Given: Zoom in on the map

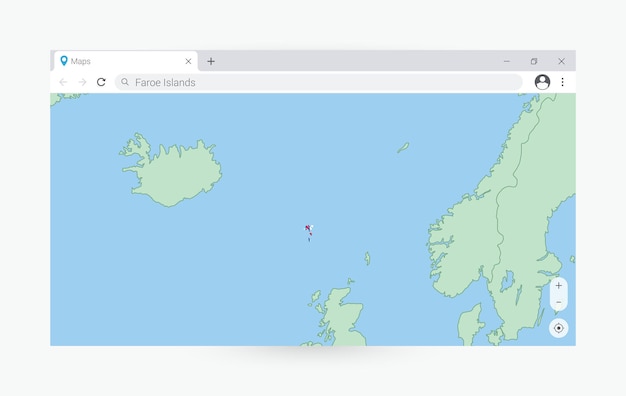Looking at the screenshot, I should pyautogui.click(x=559, y=285).
